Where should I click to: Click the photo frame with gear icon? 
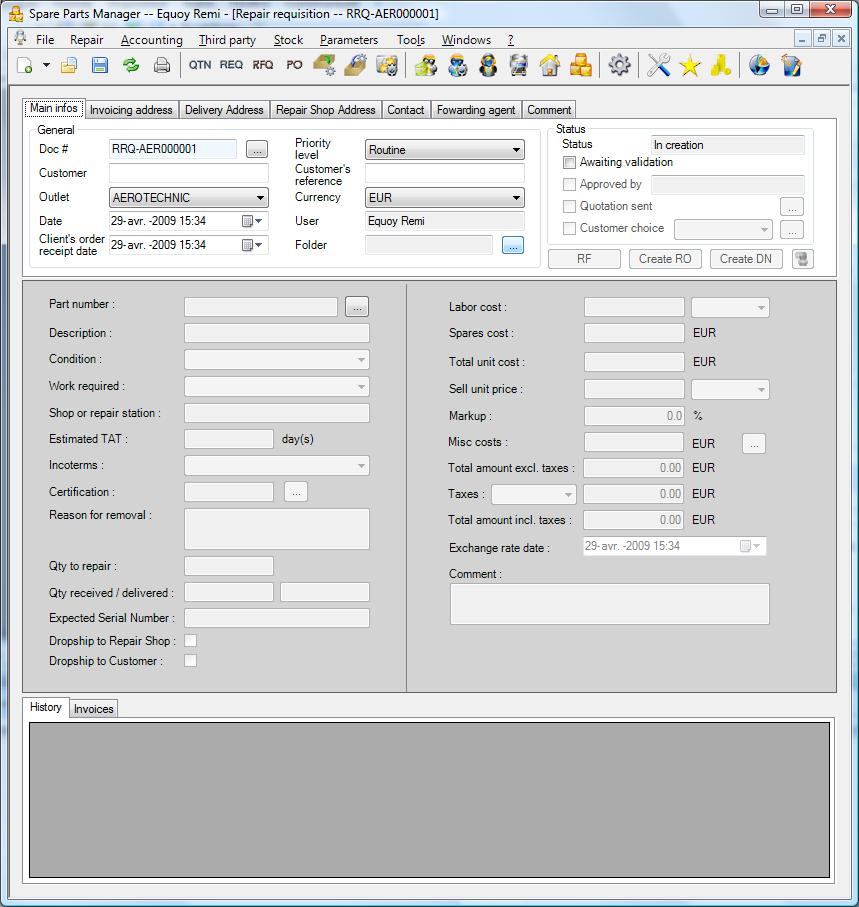387,65
